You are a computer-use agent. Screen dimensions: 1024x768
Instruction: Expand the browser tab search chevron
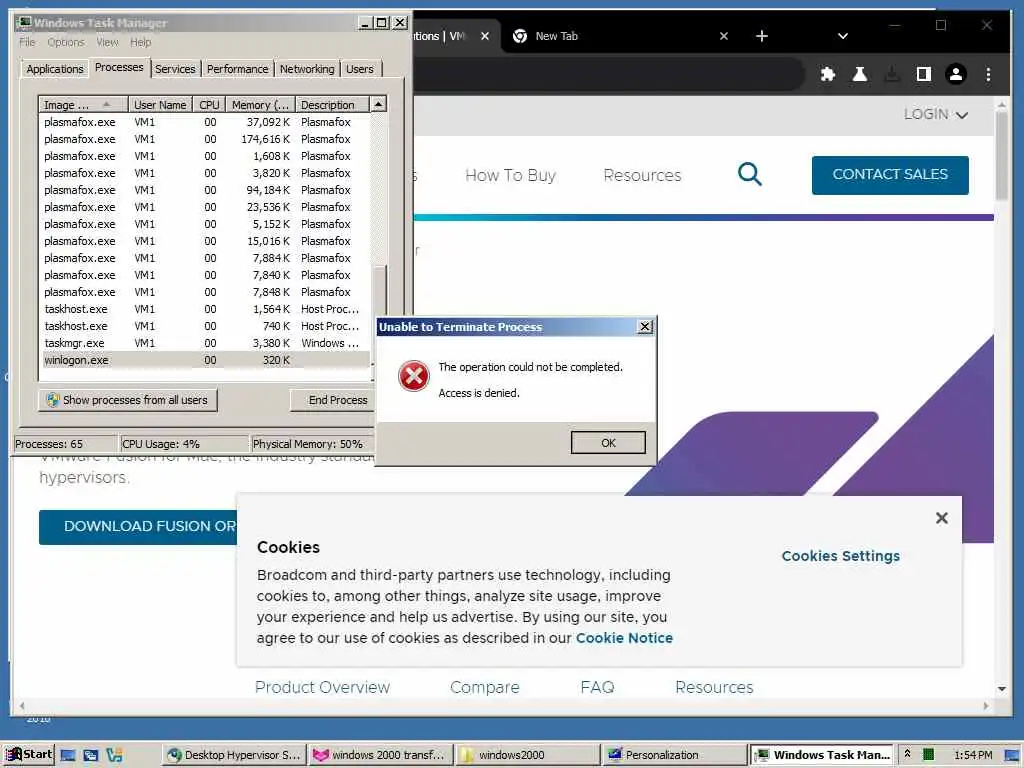(842, 36)
